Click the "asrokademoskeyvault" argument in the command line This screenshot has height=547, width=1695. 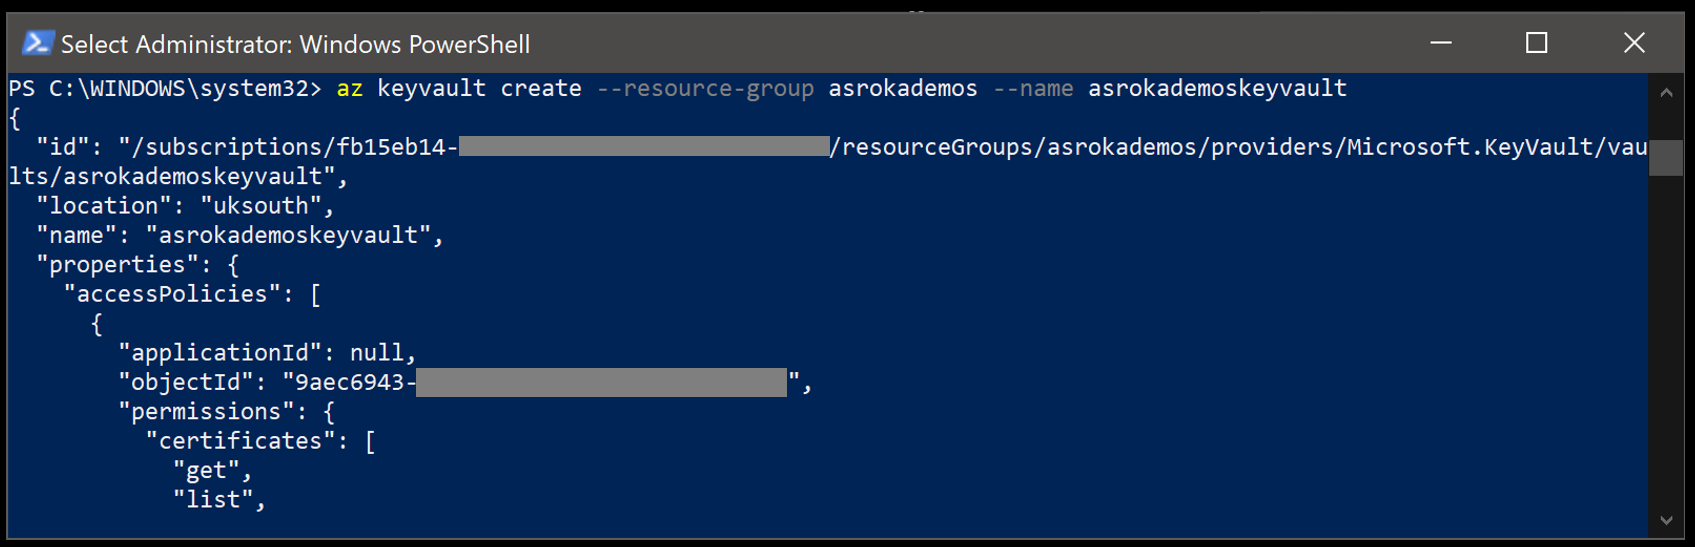pyautogui.click(x=1217, y=88)
